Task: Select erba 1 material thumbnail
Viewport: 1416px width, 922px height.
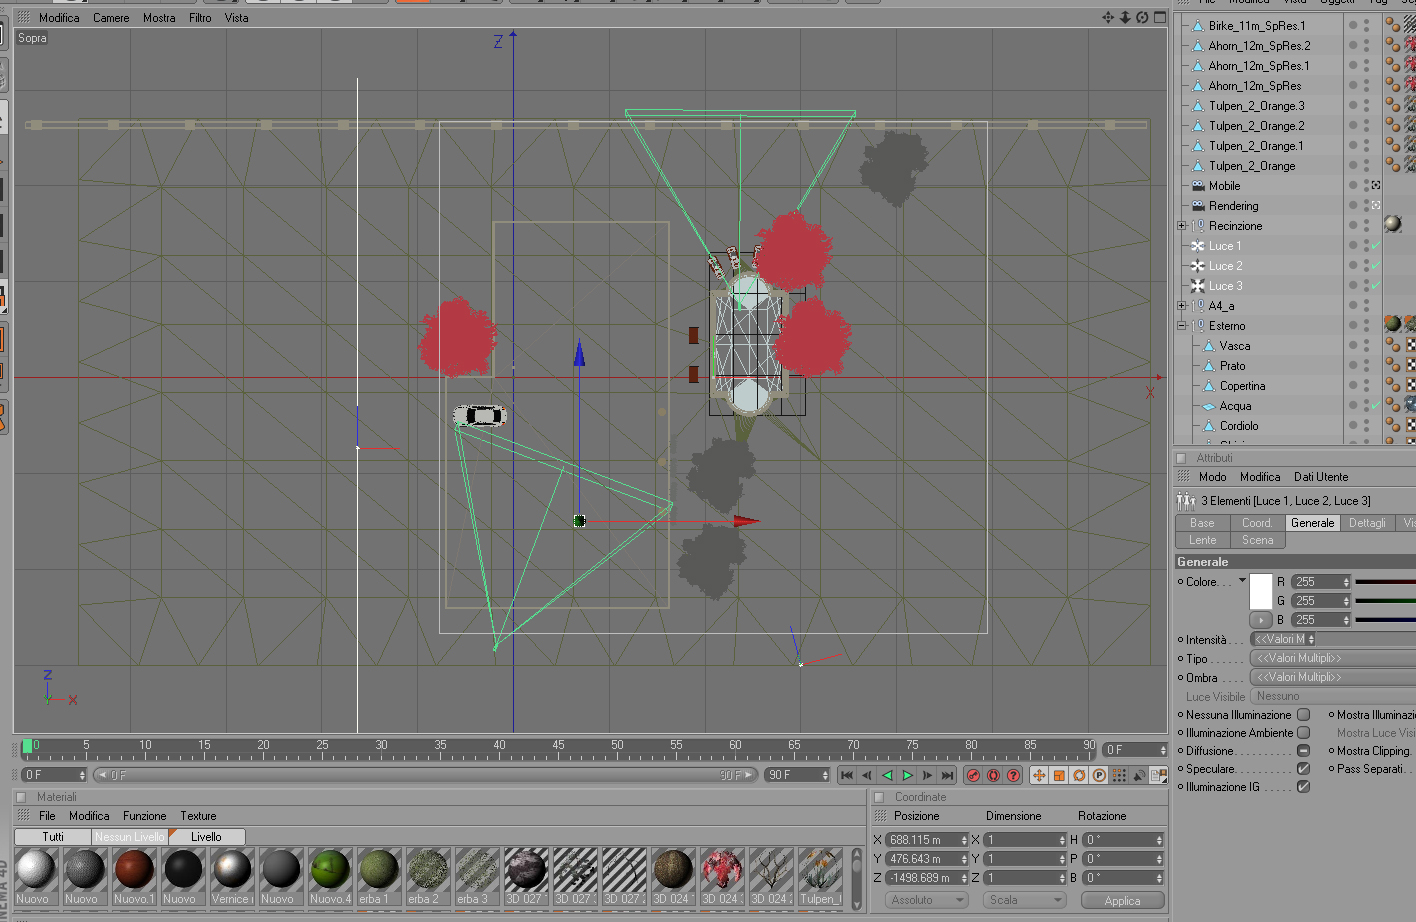Action: [379, 877]
